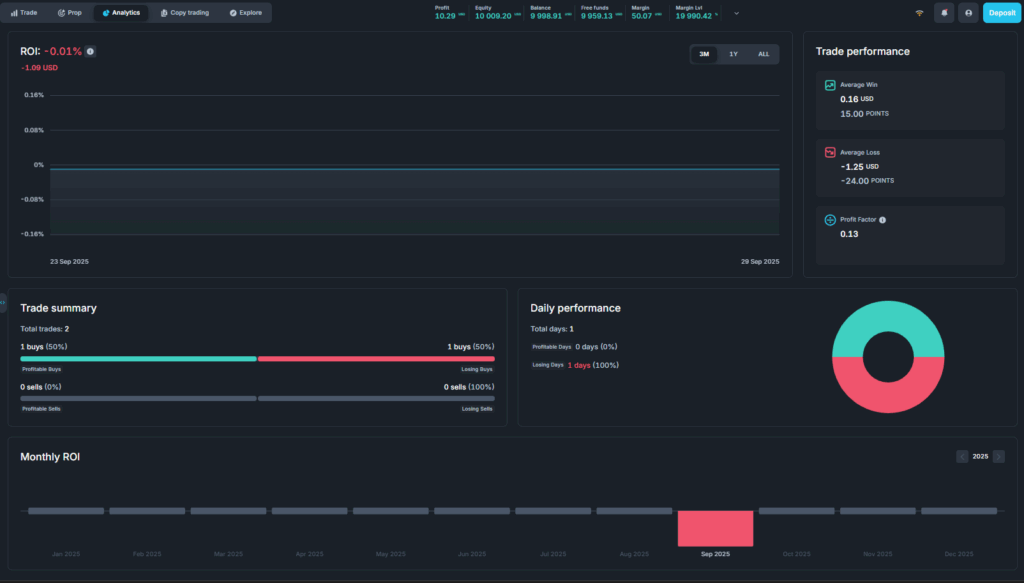The image size is (1024, 583).
Task: Go to previous year in Monthly ROI
Action: point(962,456)
